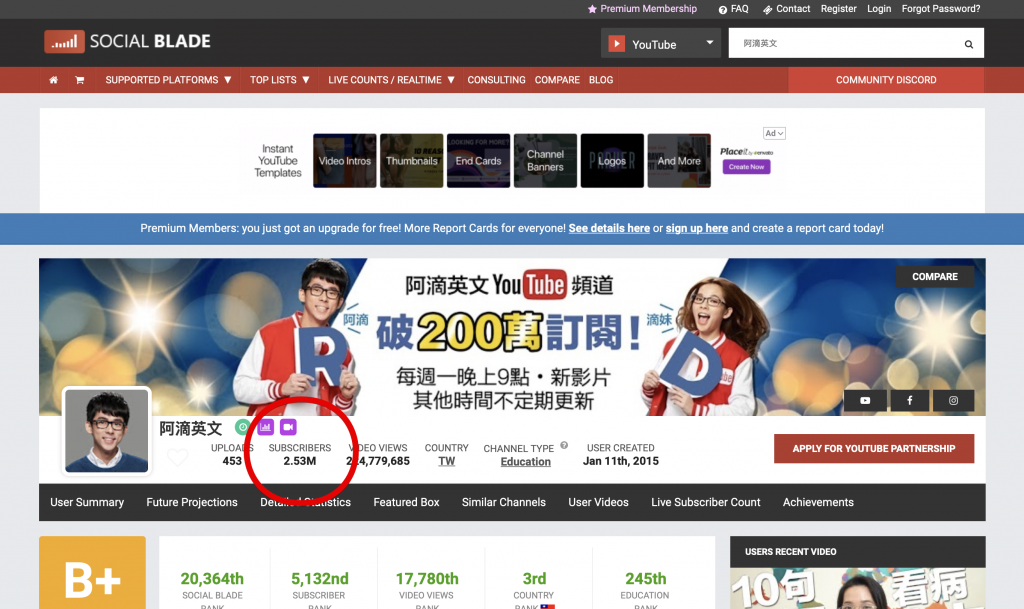Click the Logos ad tile
The height and width of the screenshot is (609, 1024).
pyautogui.click(x=612, y=161)
